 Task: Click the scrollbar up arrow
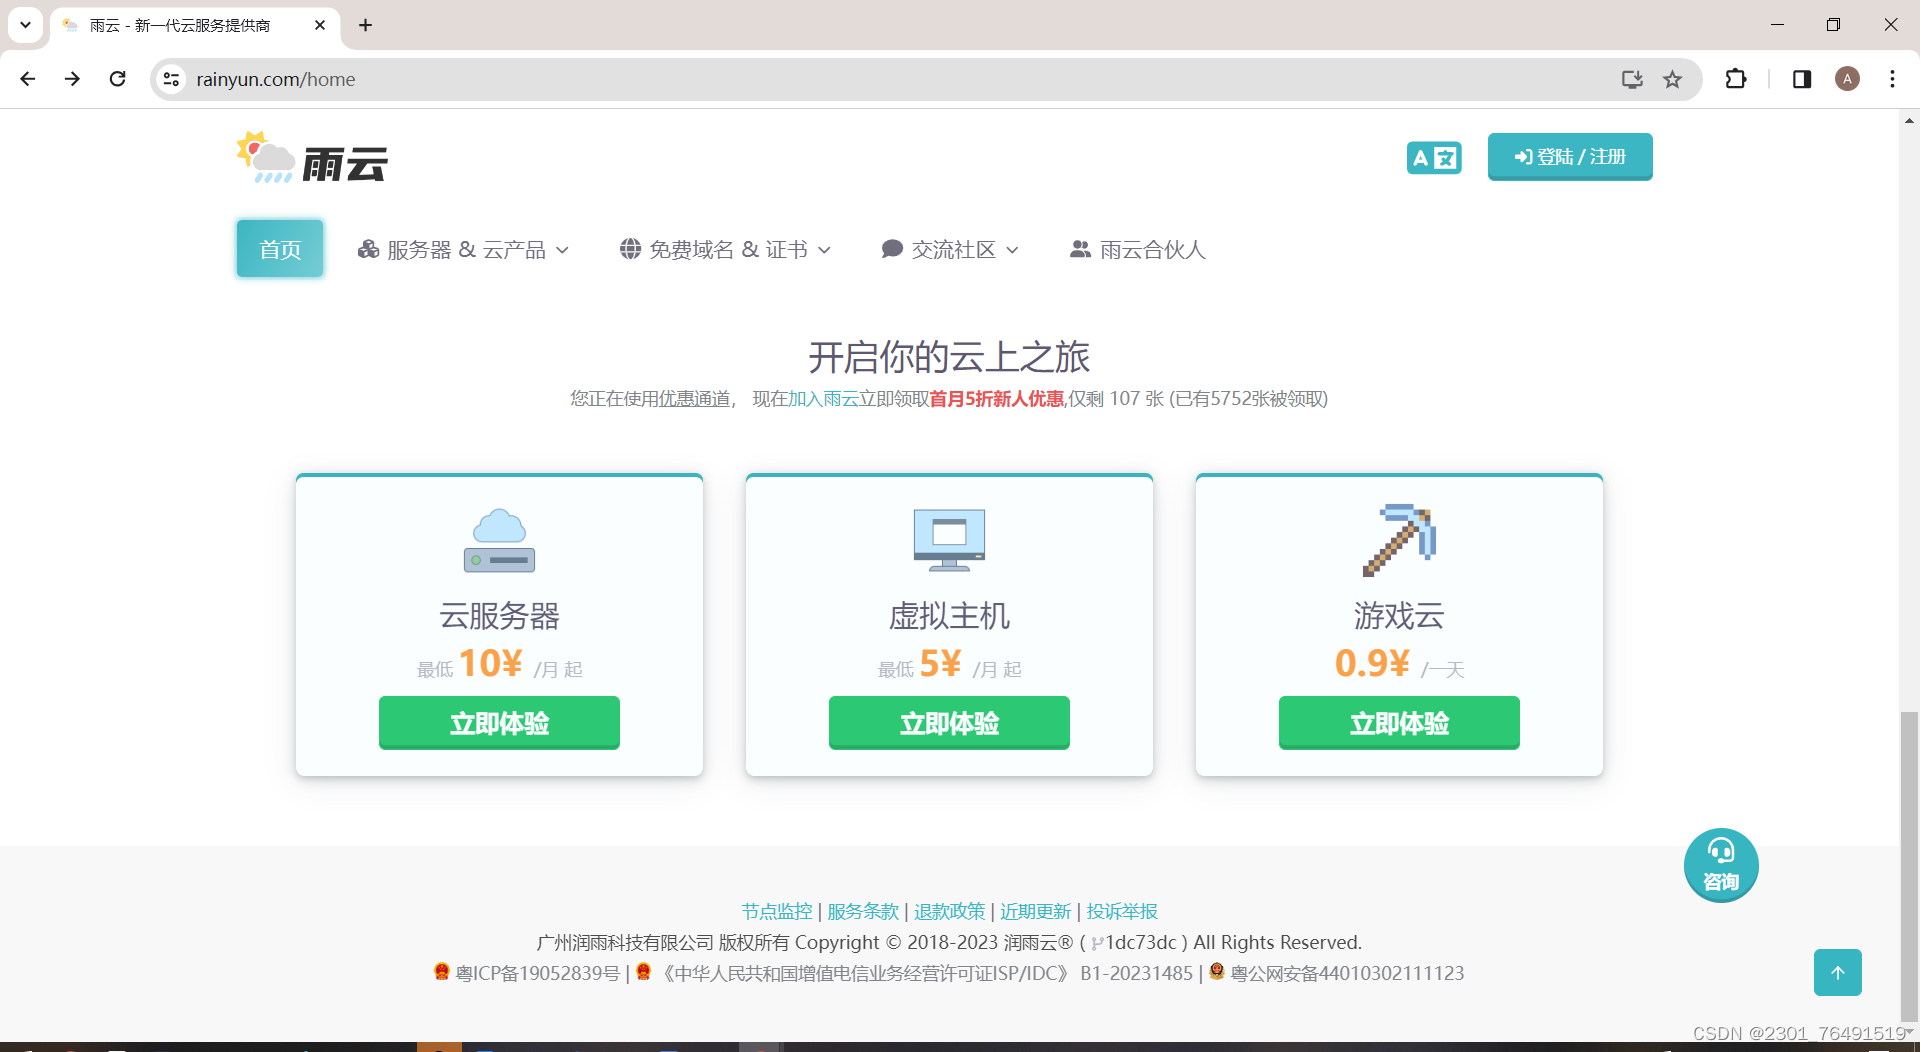point(1909,120)
